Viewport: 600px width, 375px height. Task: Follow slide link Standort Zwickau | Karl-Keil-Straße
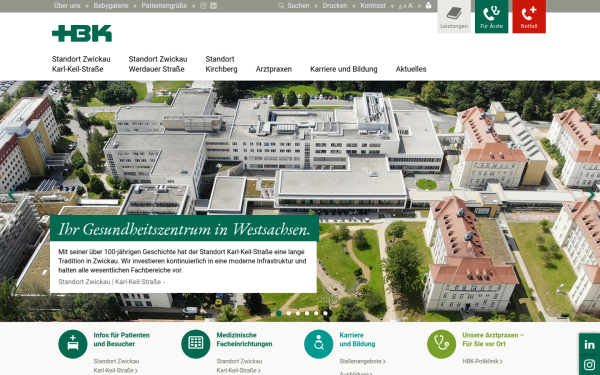111,282
